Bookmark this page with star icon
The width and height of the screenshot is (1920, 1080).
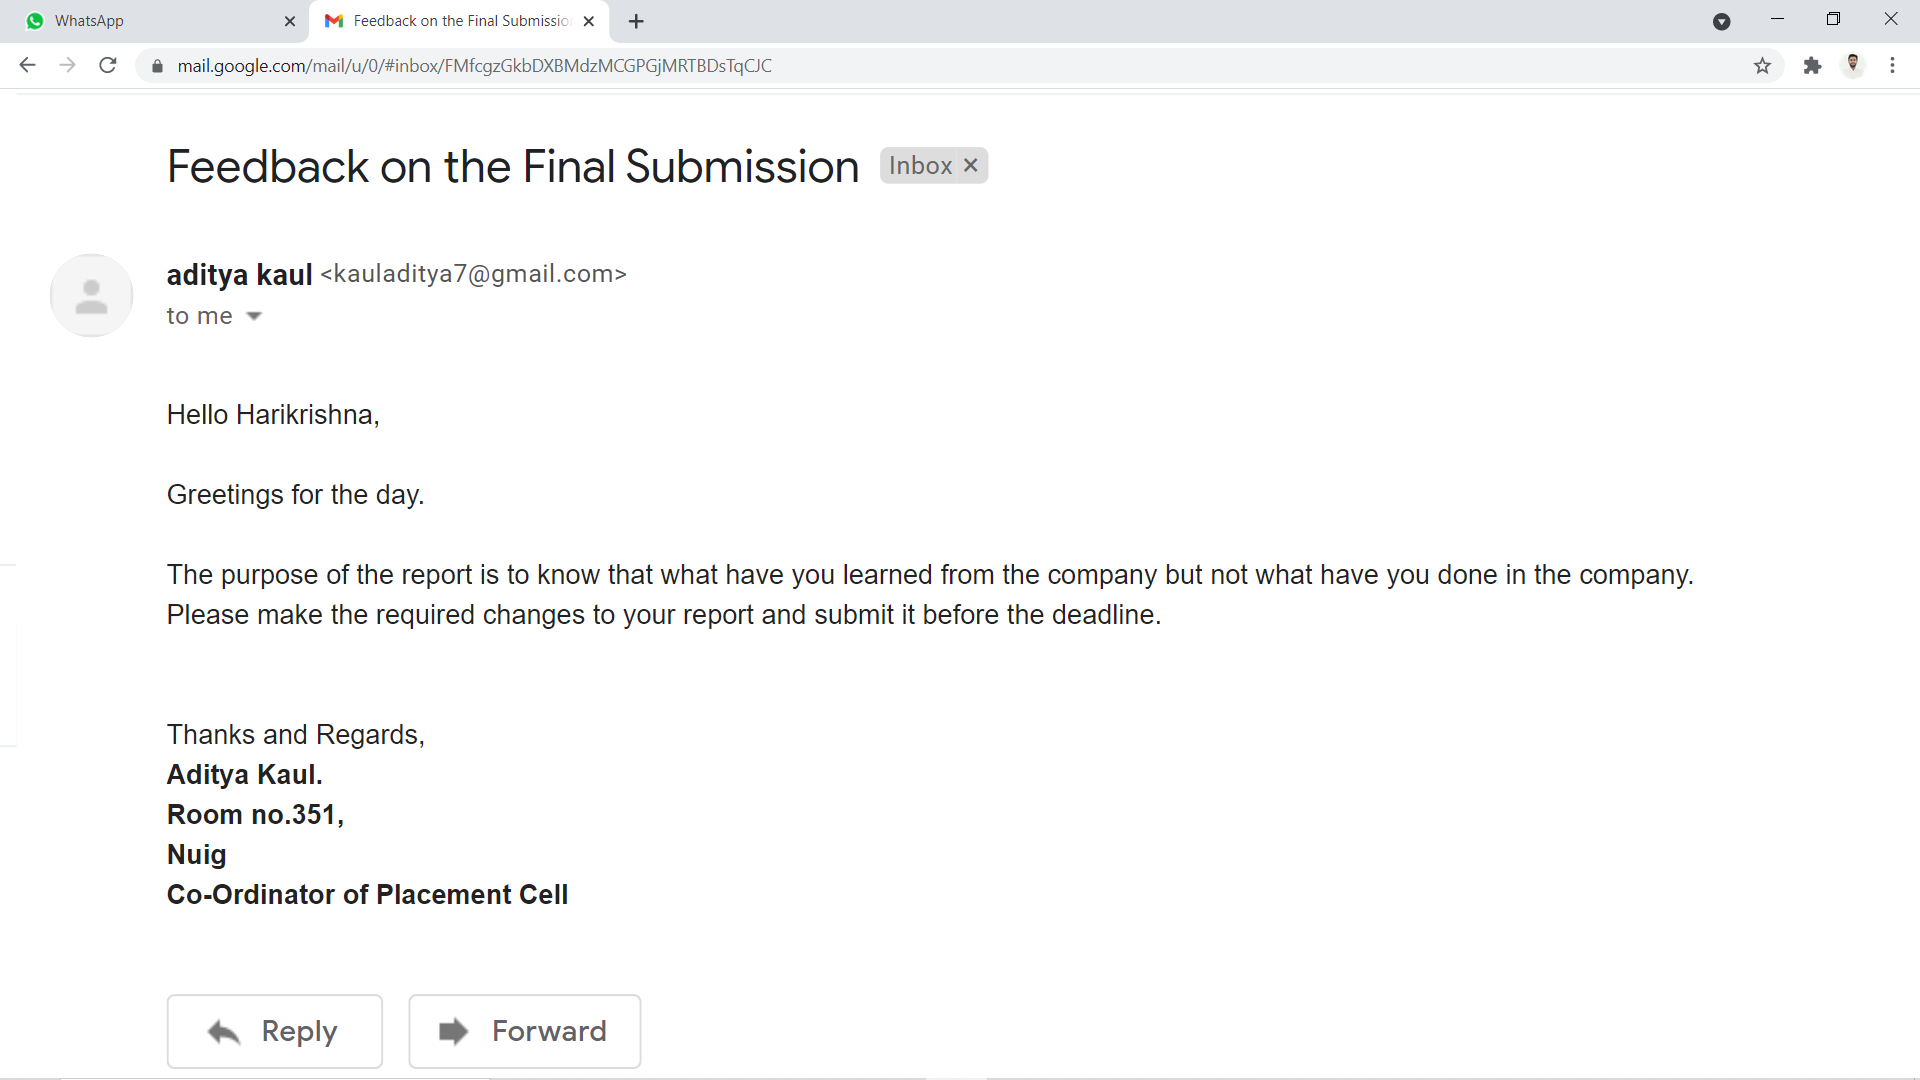pyautogui.click(x=1762, y=66)
